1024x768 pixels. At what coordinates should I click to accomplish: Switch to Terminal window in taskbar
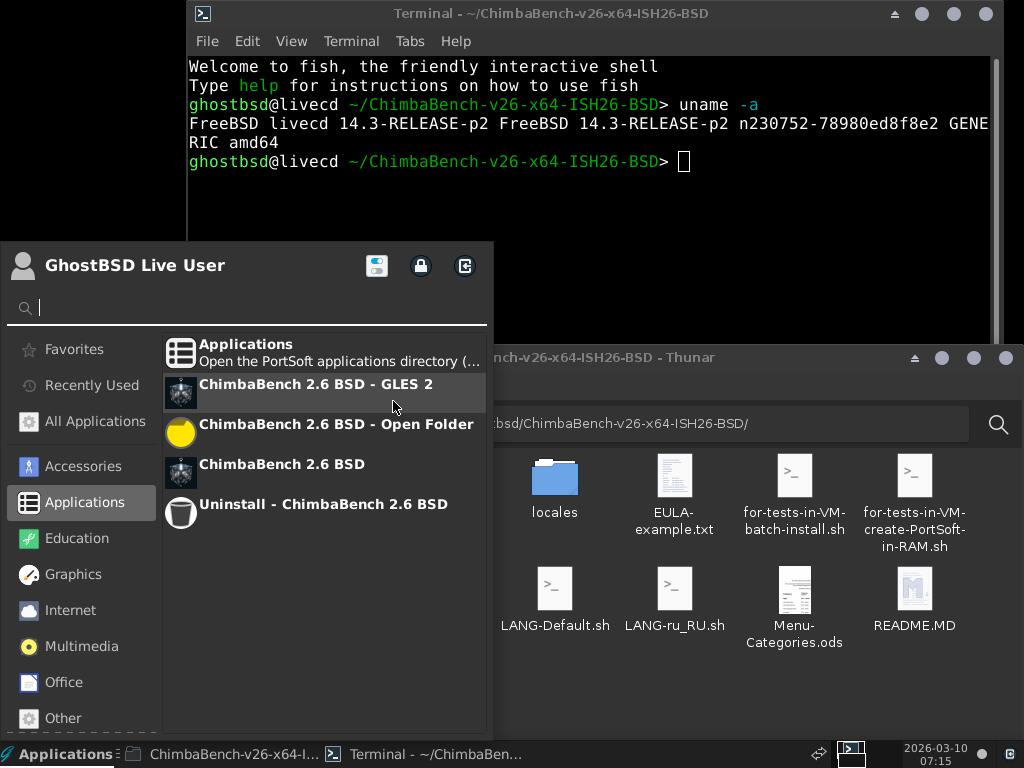tap(424, 754)
